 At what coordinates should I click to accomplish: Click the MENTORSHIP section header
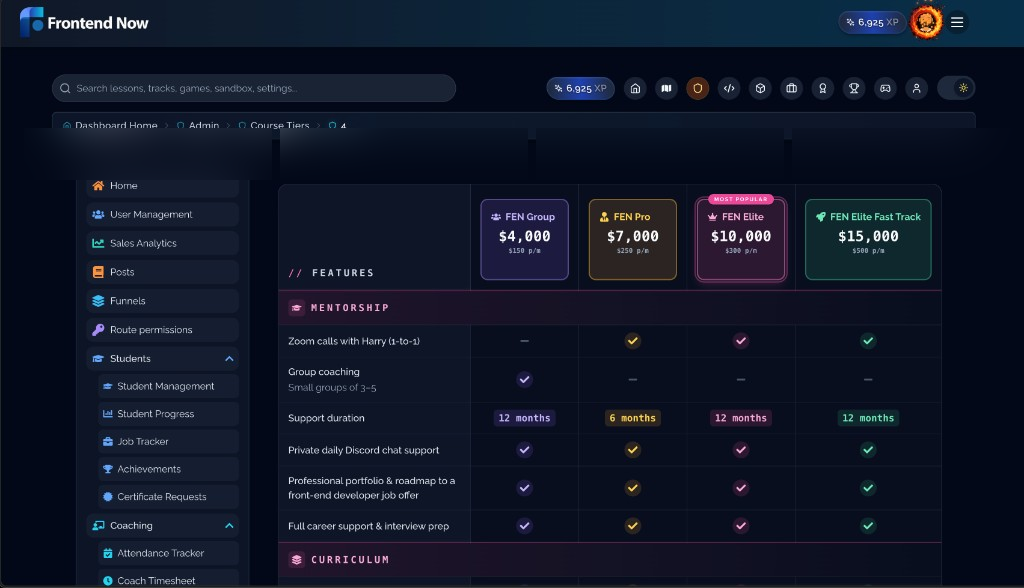tap(610, 308)
